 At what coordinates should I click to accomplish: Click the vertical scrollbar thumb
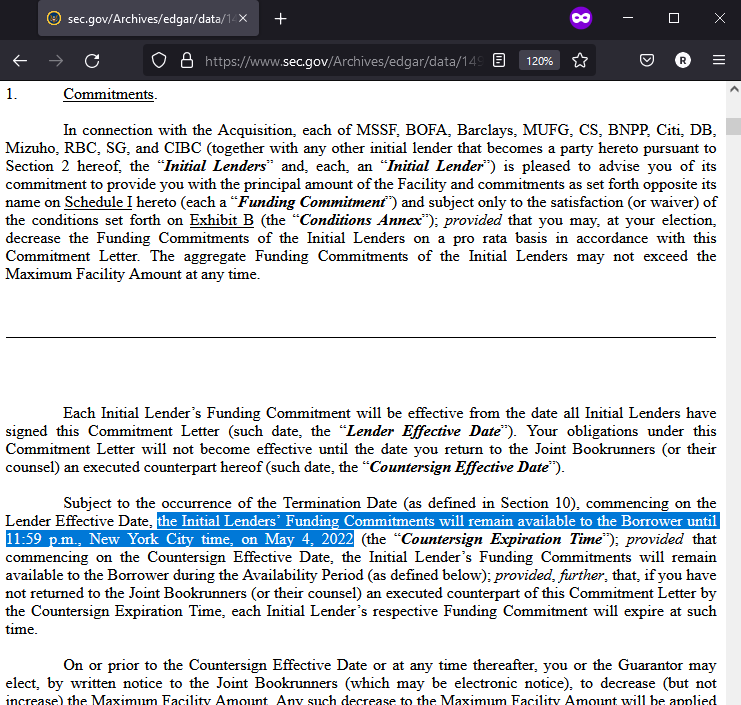click(733, 125)
